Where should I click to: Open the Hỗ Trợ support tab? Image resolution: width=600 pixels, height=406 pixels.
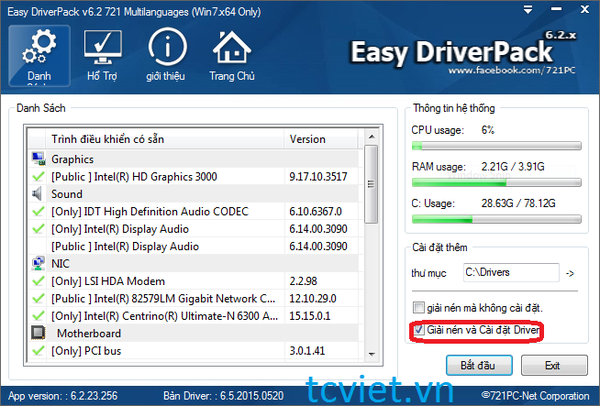[x=102, y=56]
